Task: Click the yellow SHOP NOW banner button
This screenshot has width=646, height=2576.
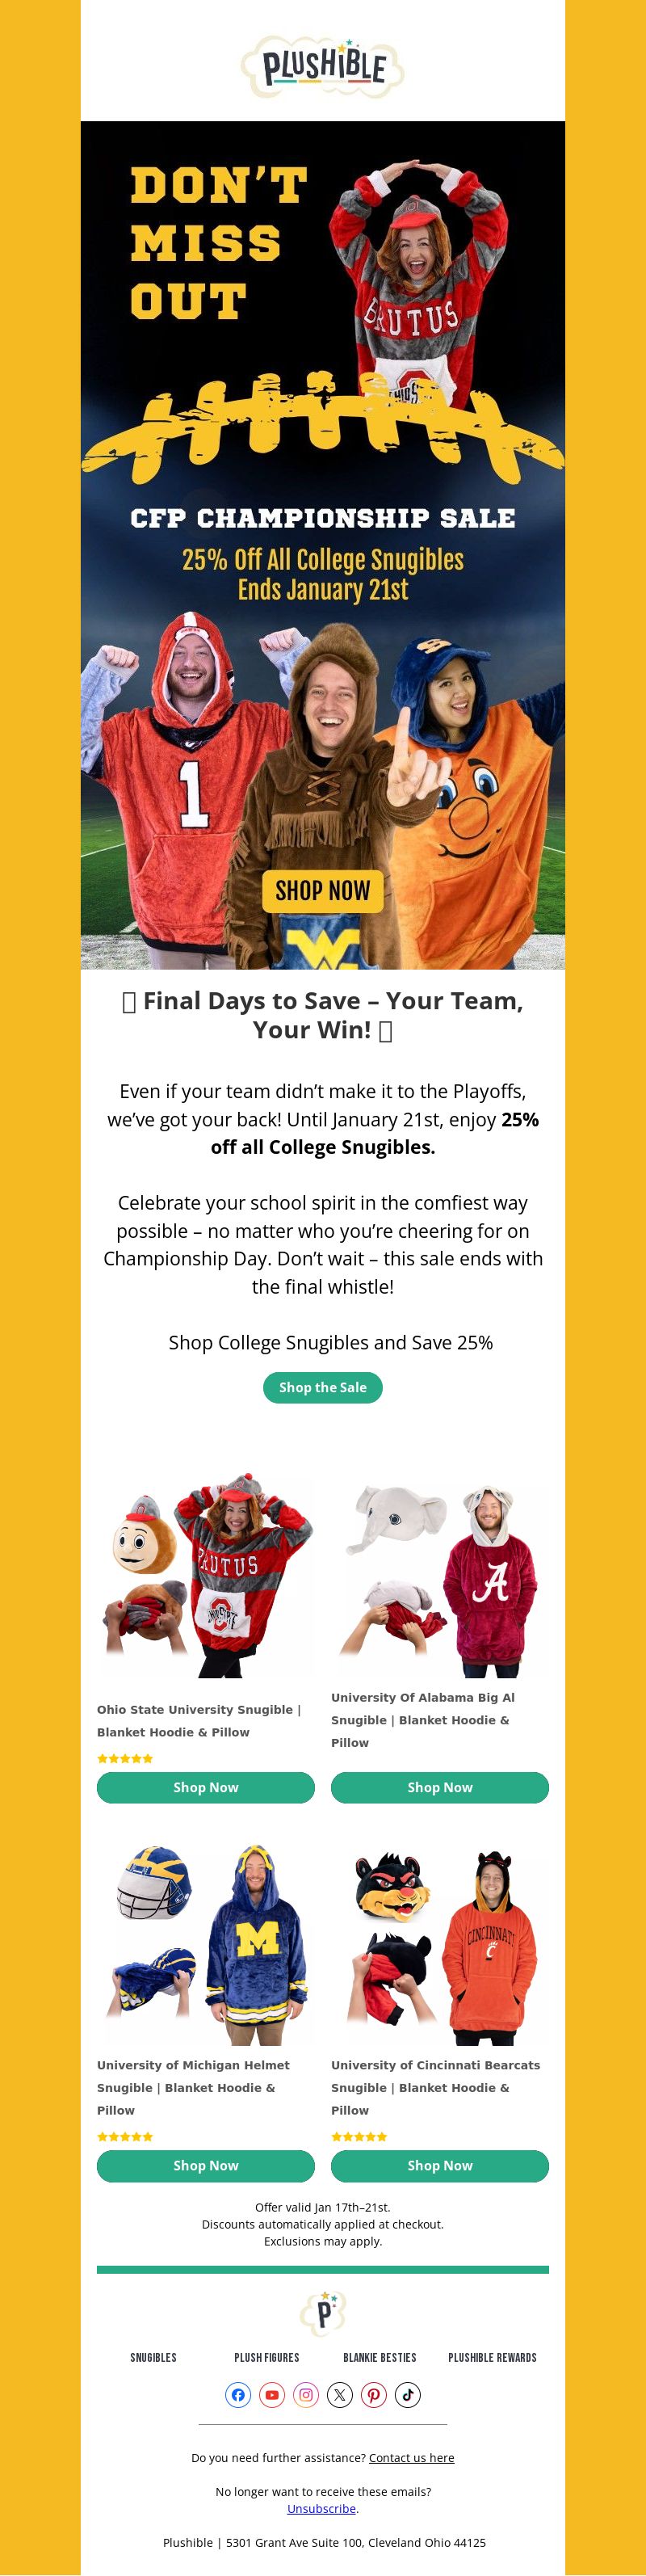Action: (x=323, y=890)
